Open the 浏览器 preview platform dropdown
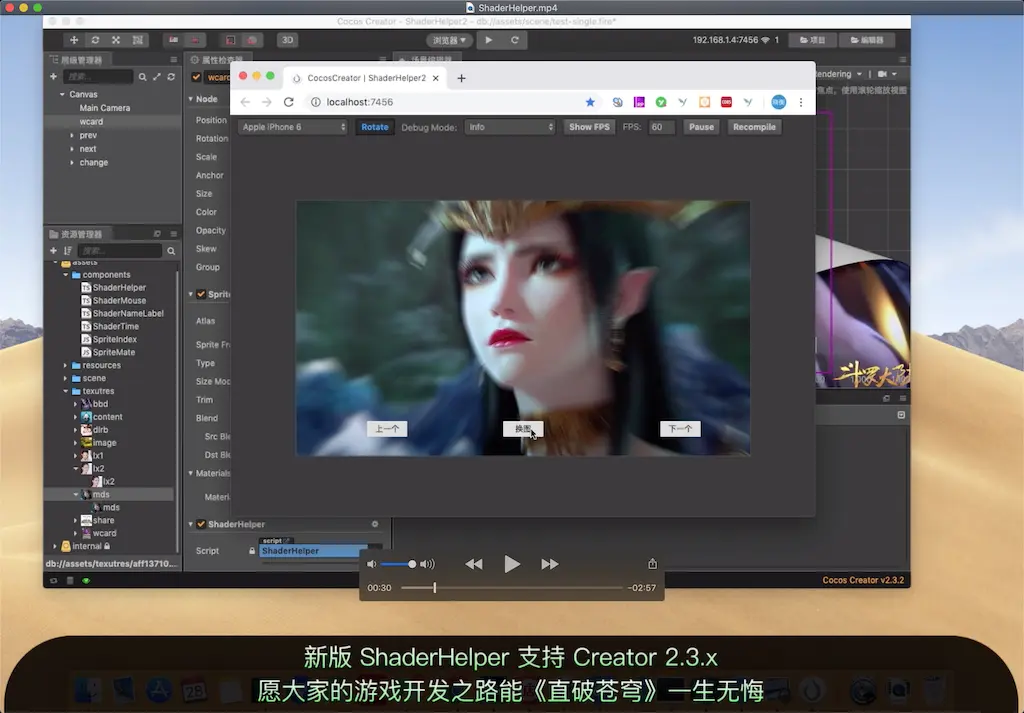Viewport: 1024px width, 713px height. click(449, 40)
